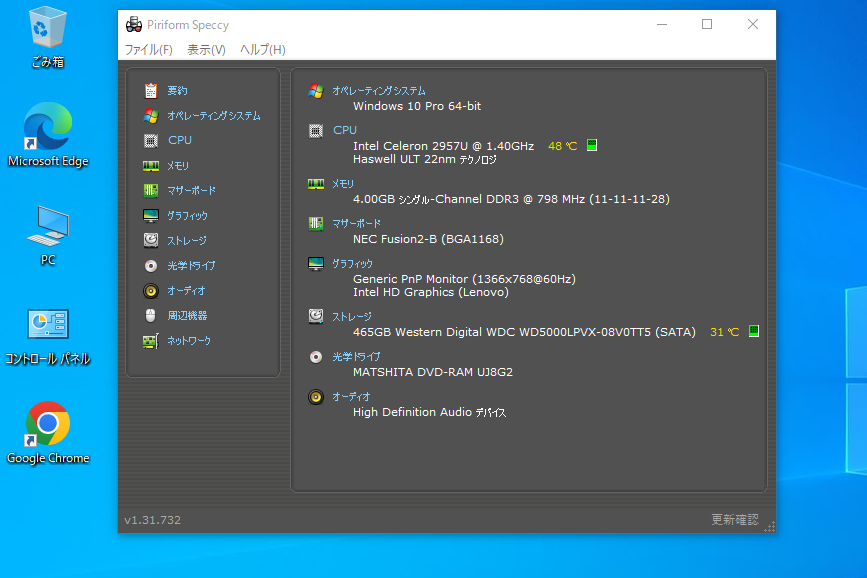The width and height of the screenshot is (867, 578).
Task: Click the text Intel HD Graphics (Lenovo)
Action: click(431, 292)
